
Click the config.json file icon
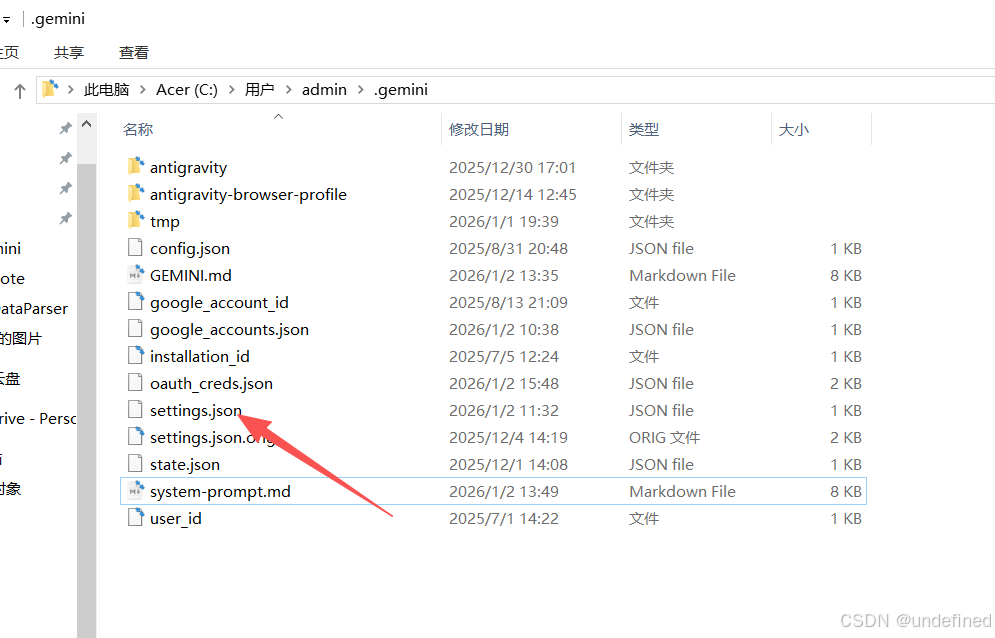coord(135,248)
